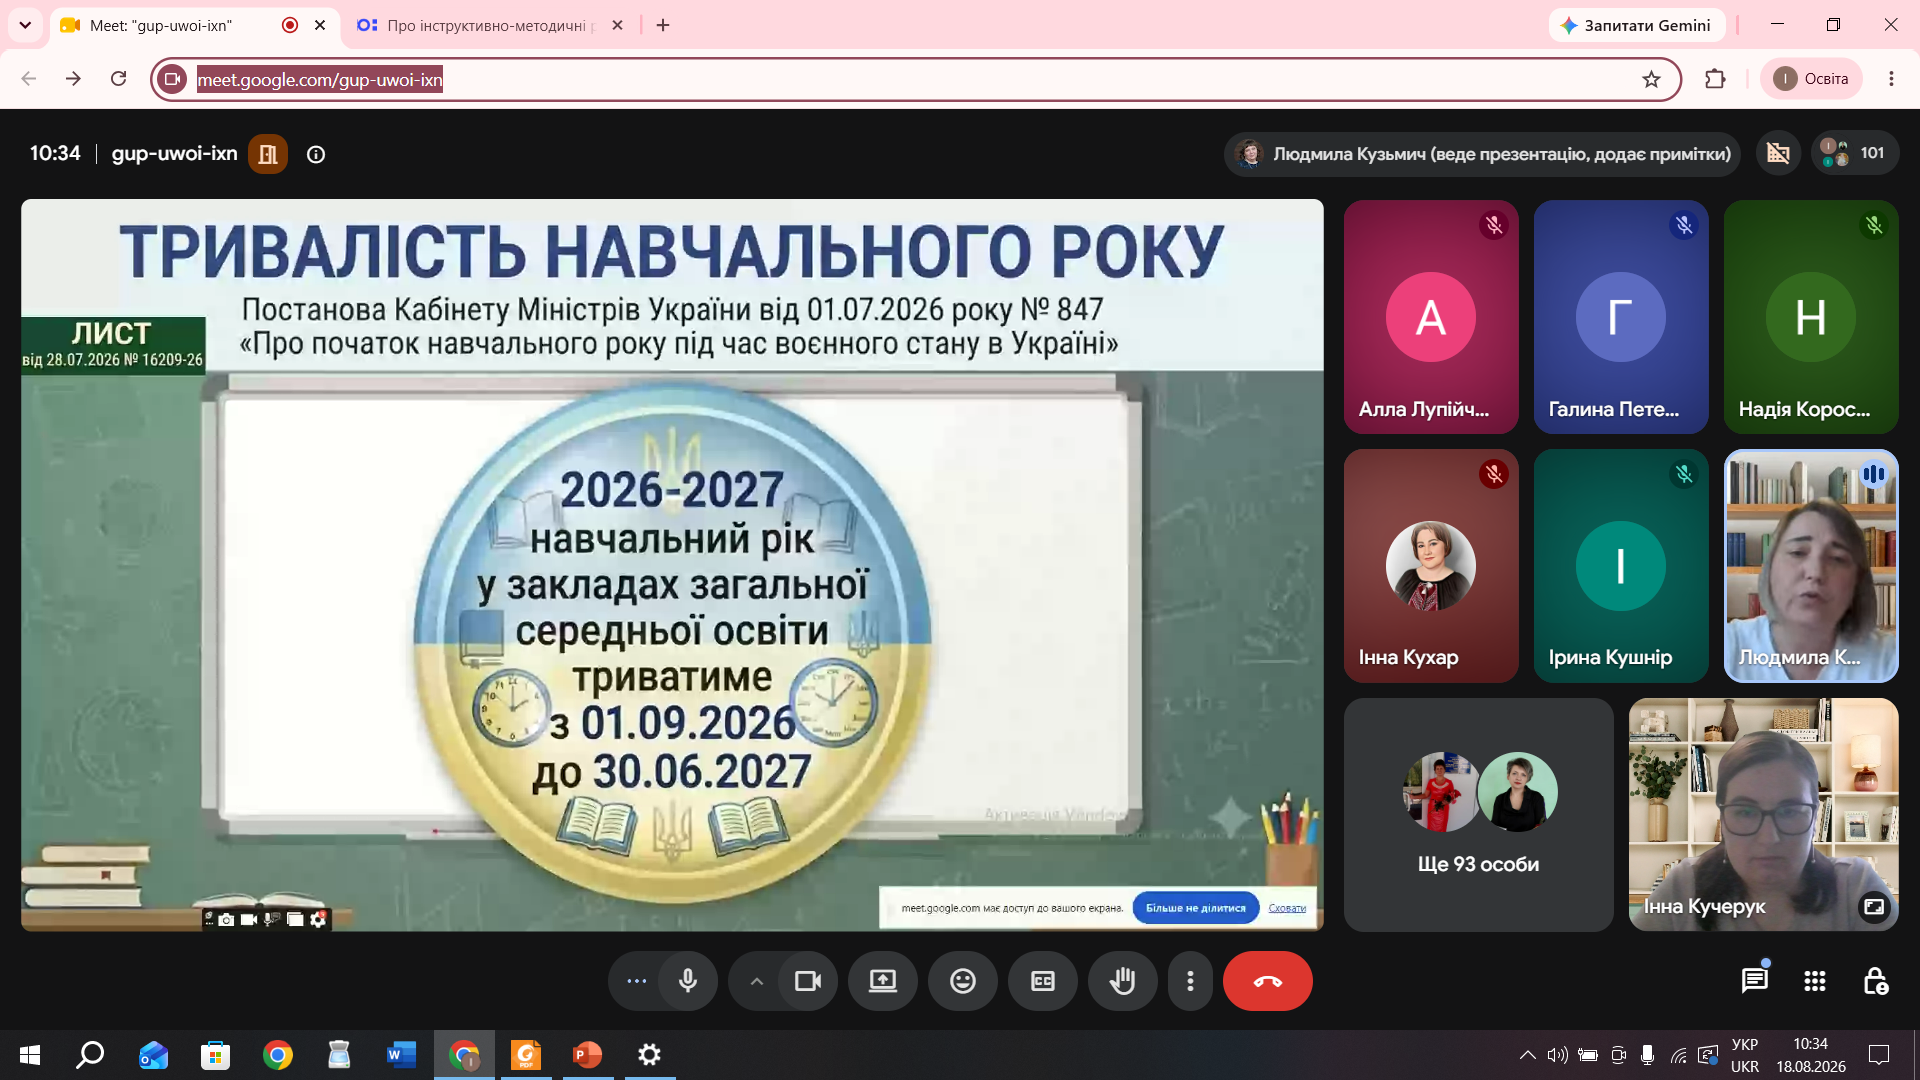The width and height of the screenshot is (1920, 1080).
Task: Click the Людмила Кузьмич presenter banner
Action: pyautogui.click(x=1483, y=154)
